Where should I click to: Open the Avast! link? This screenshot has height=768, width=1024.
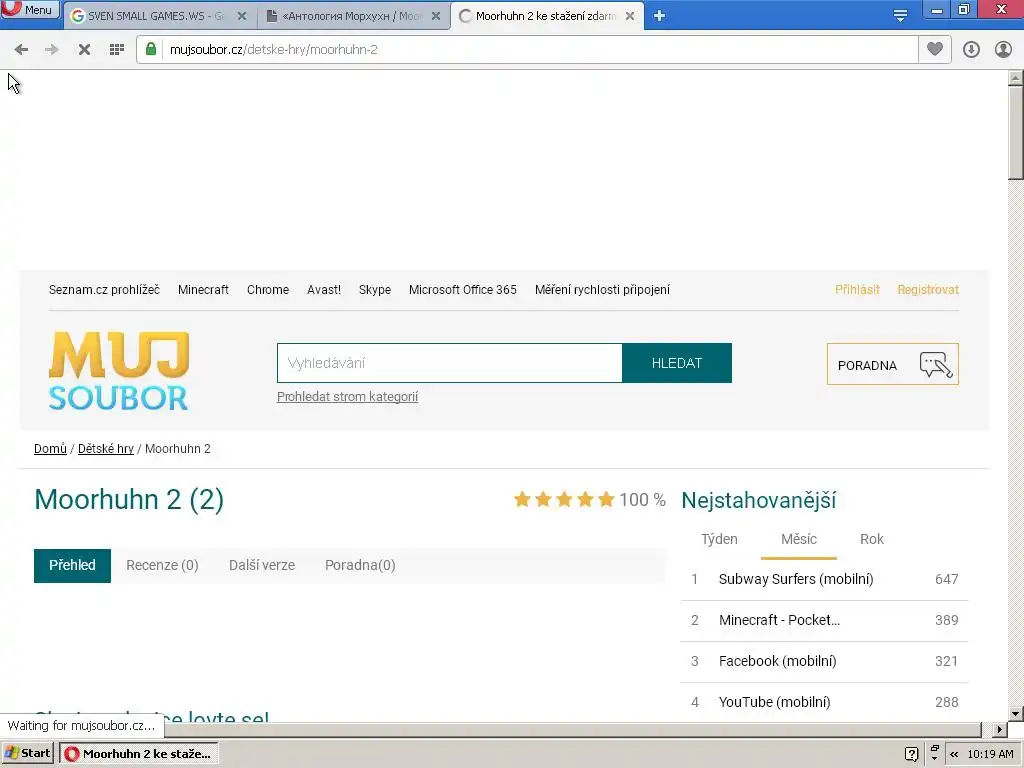(324, 290)
